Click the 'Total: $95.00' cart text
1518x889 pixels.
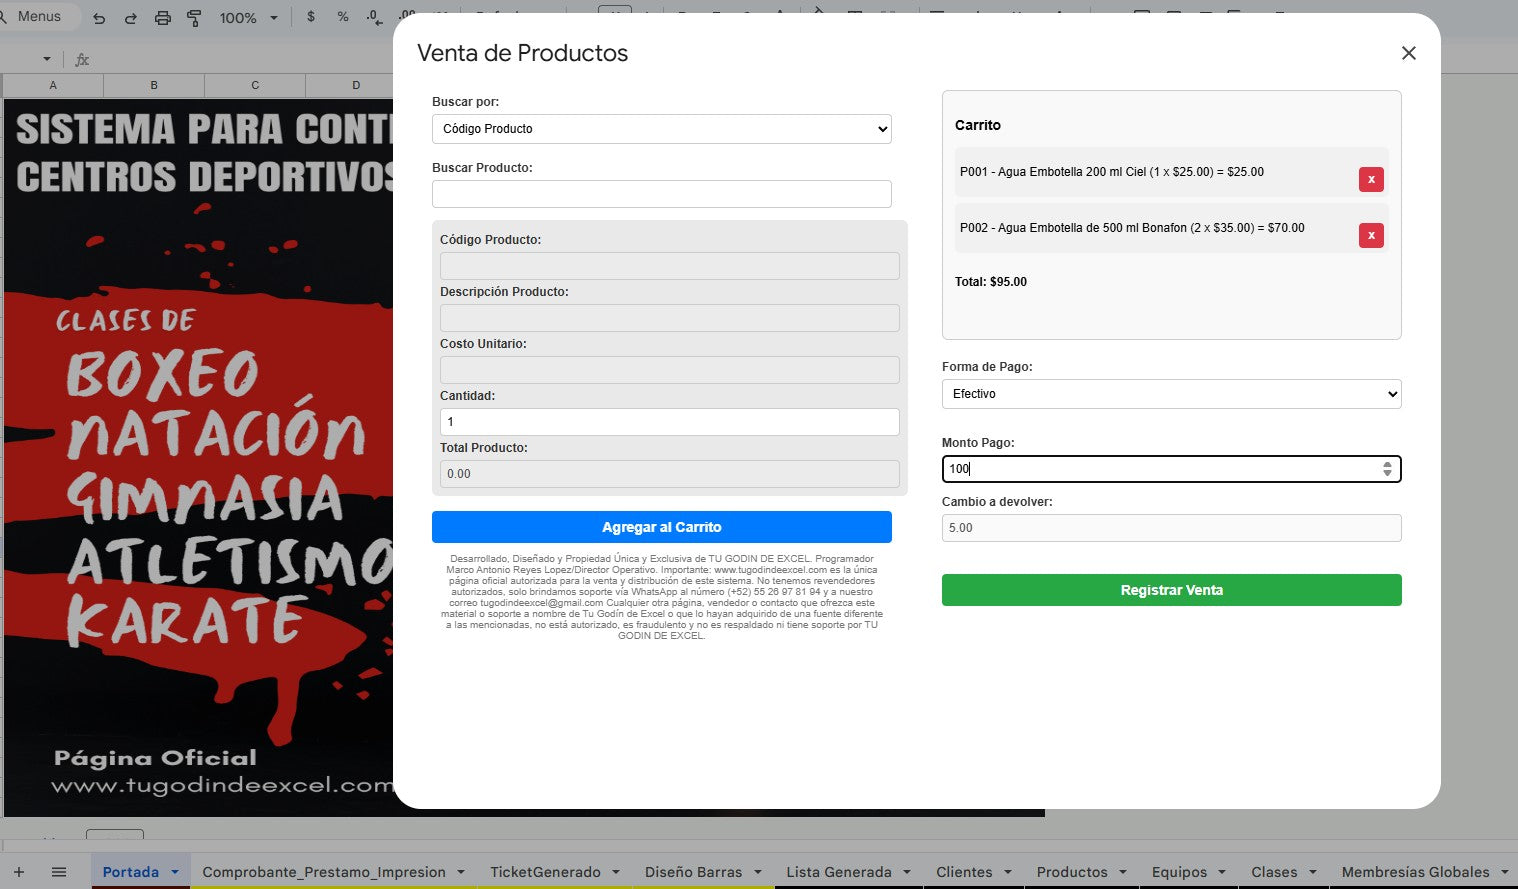tap(991, 282)
